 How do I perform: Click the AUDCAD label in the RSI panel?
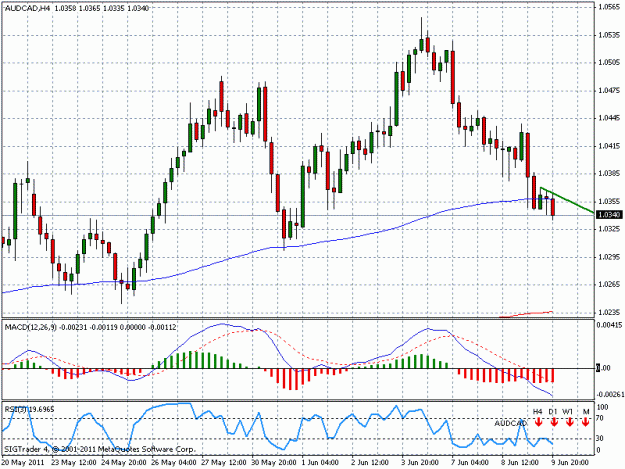(x=511, y=423)
